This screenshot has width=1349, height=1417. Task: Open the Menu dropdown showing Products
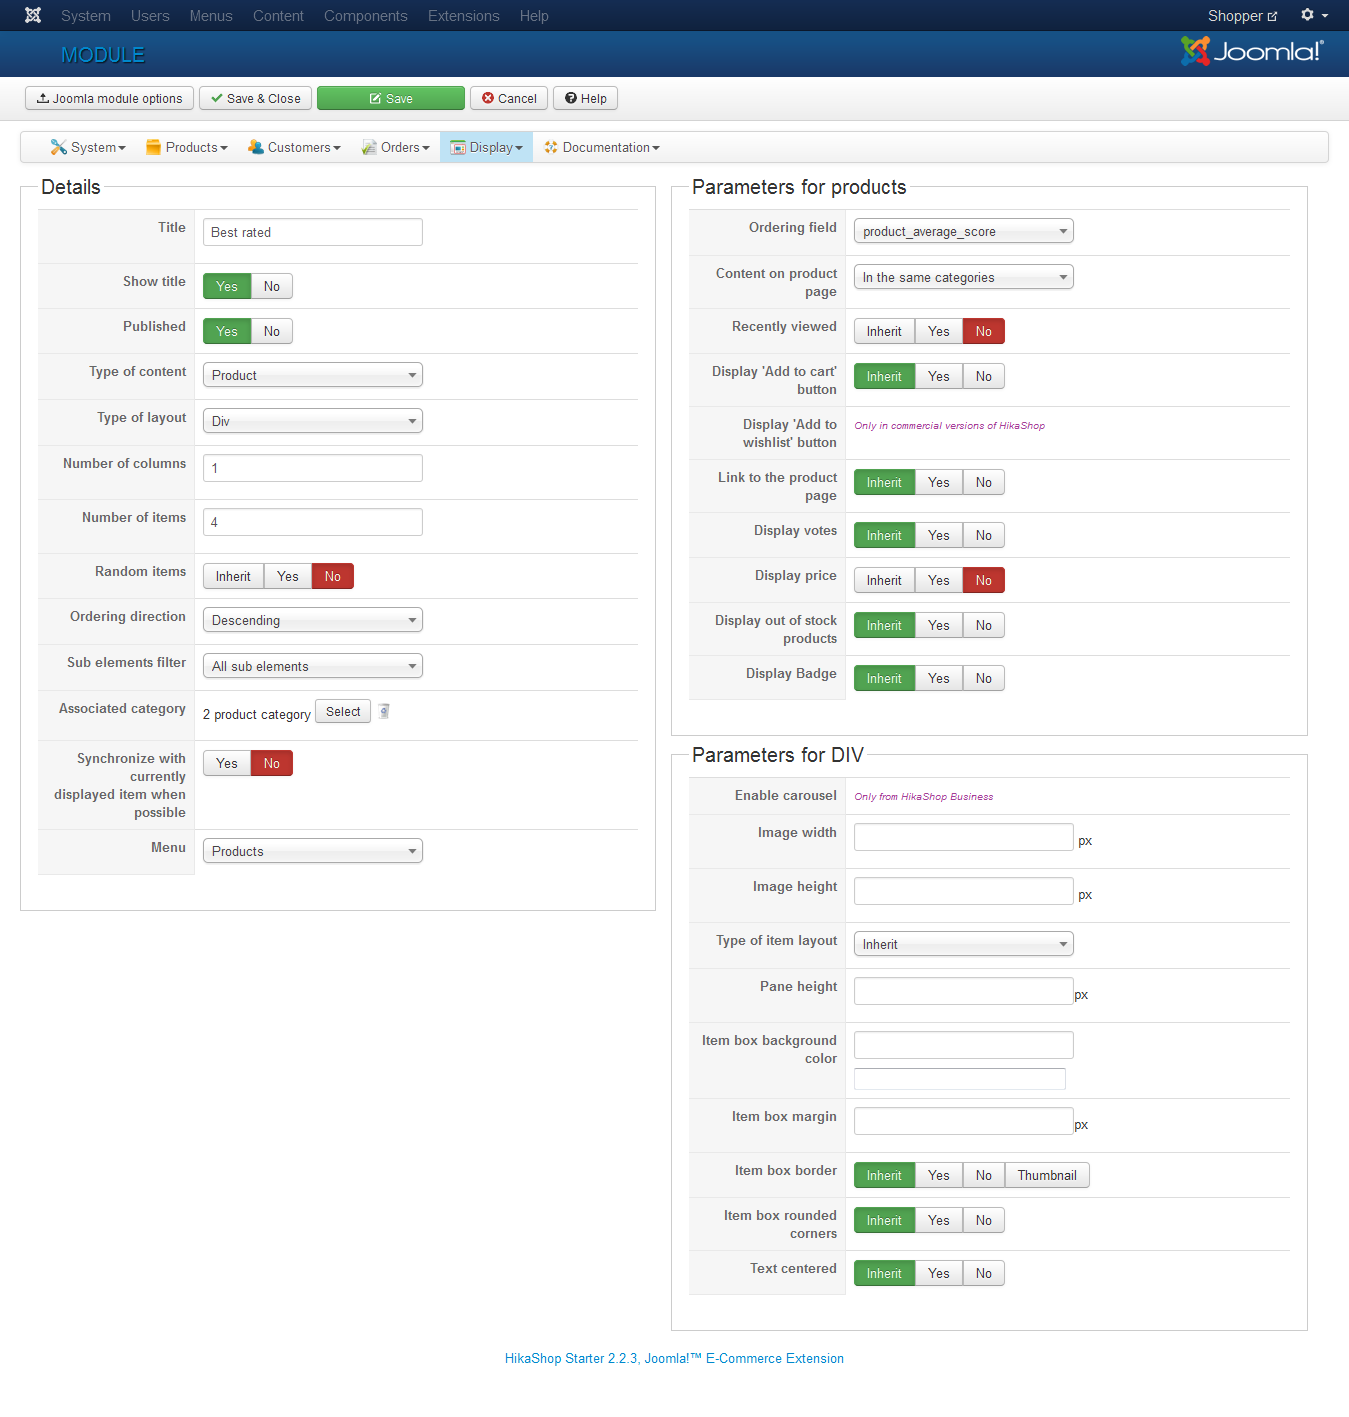pyautogui.click(x=313, y=851)
